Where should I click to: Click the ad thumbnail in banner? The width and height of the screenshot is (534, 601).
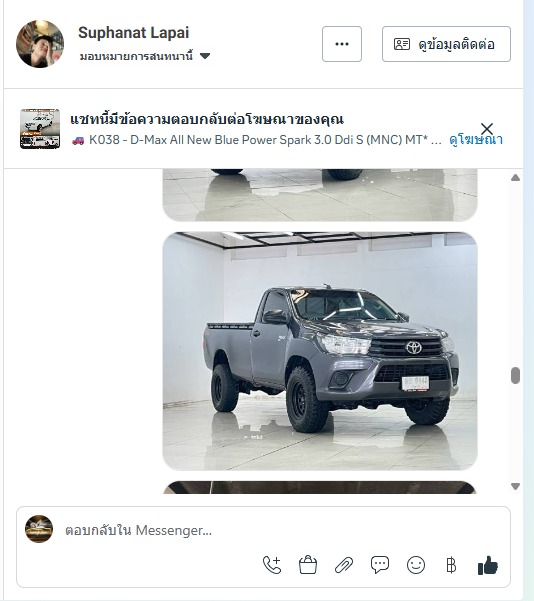[x=40, y=129]
